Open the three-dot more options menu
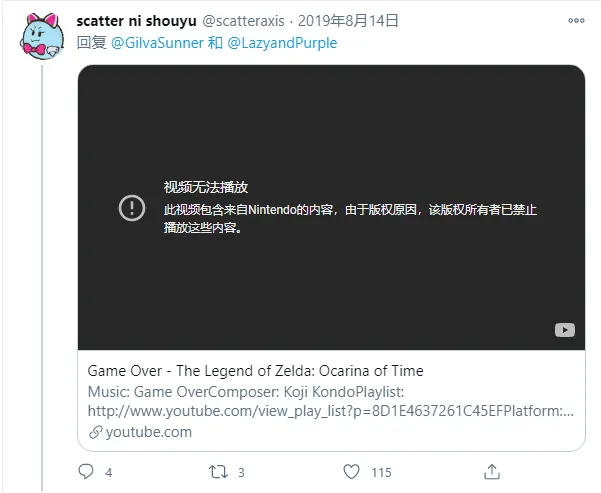The image size is (601, 493). (576, 21)
